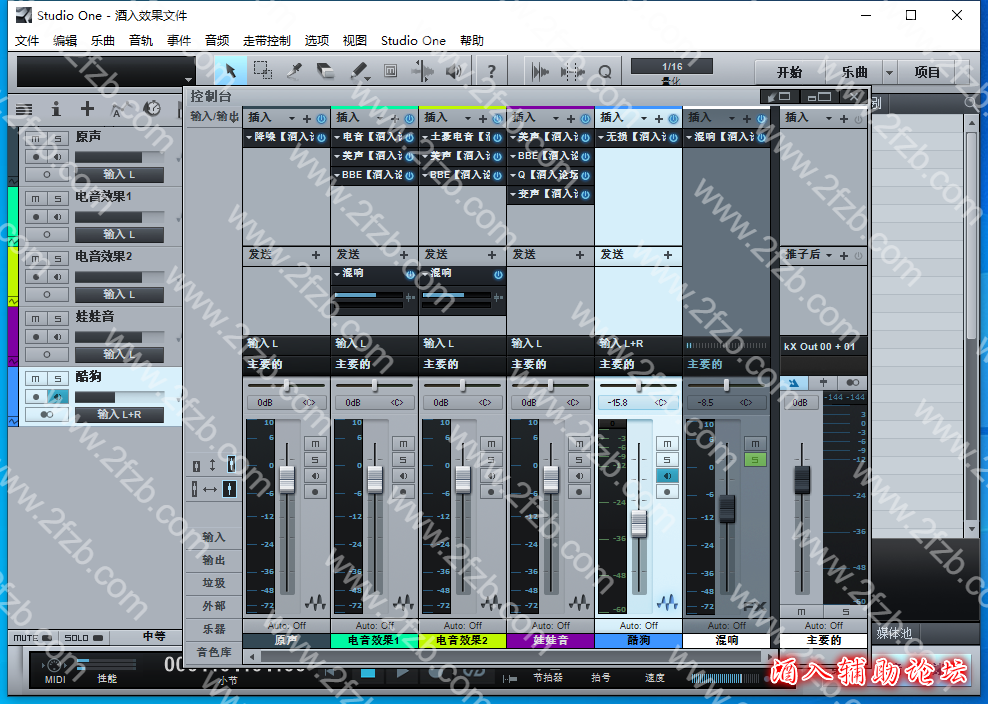Select the Paint pencil tool
988x704 pixels.
(359, 71)
